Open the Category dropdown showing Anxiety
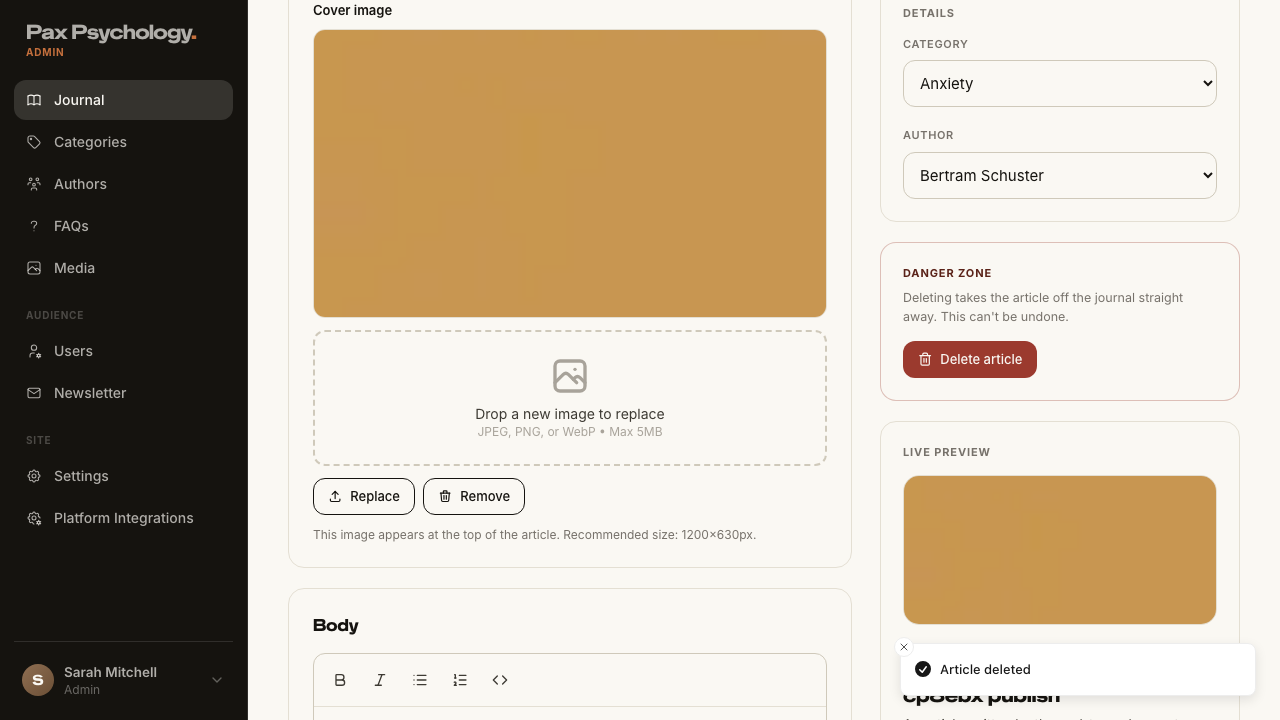The width and height of the screenshot is (1280, 720). [1060, 83]
